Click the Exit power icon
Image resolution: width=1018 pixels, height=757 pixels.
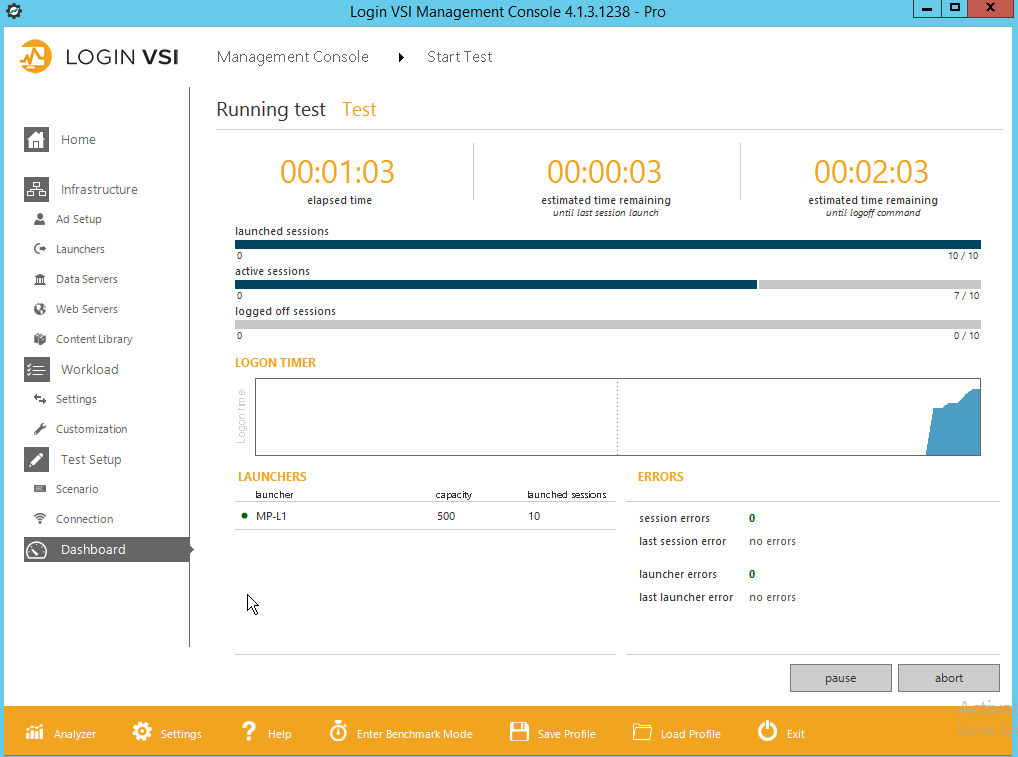(767, 730)
